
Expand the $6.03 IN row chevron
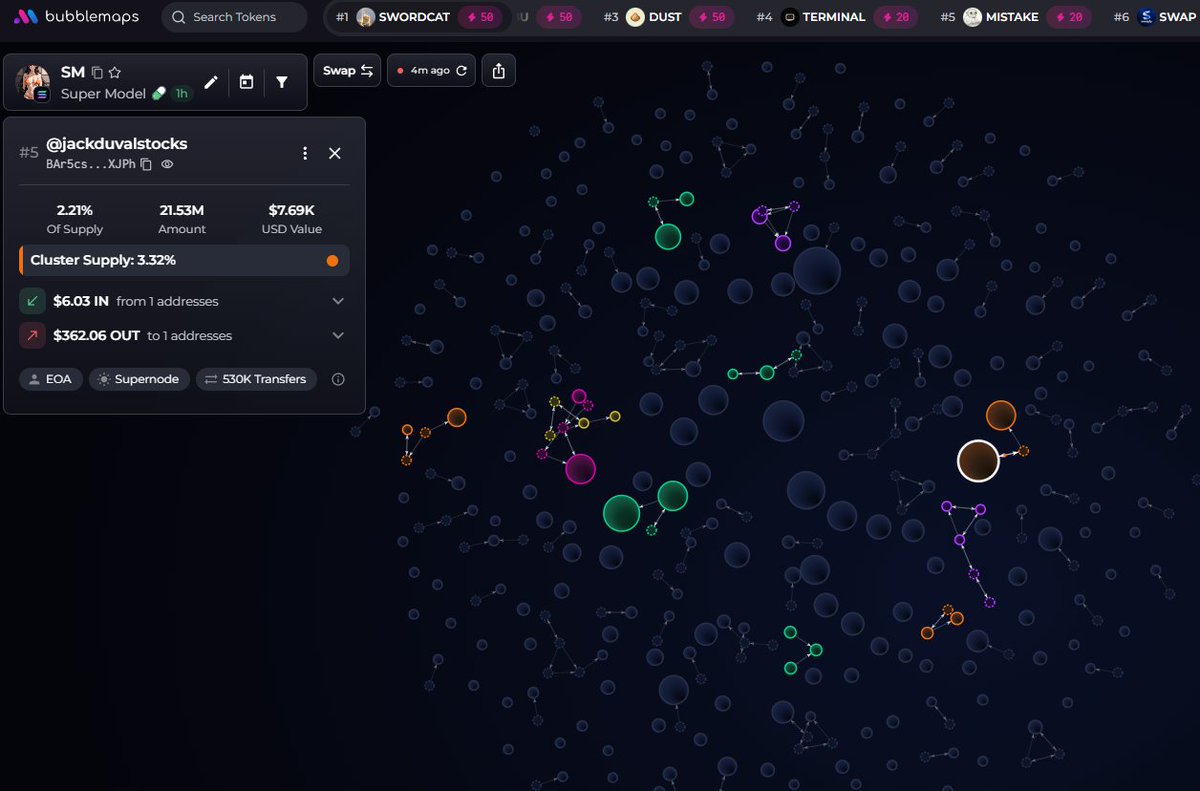click(338, 301)
